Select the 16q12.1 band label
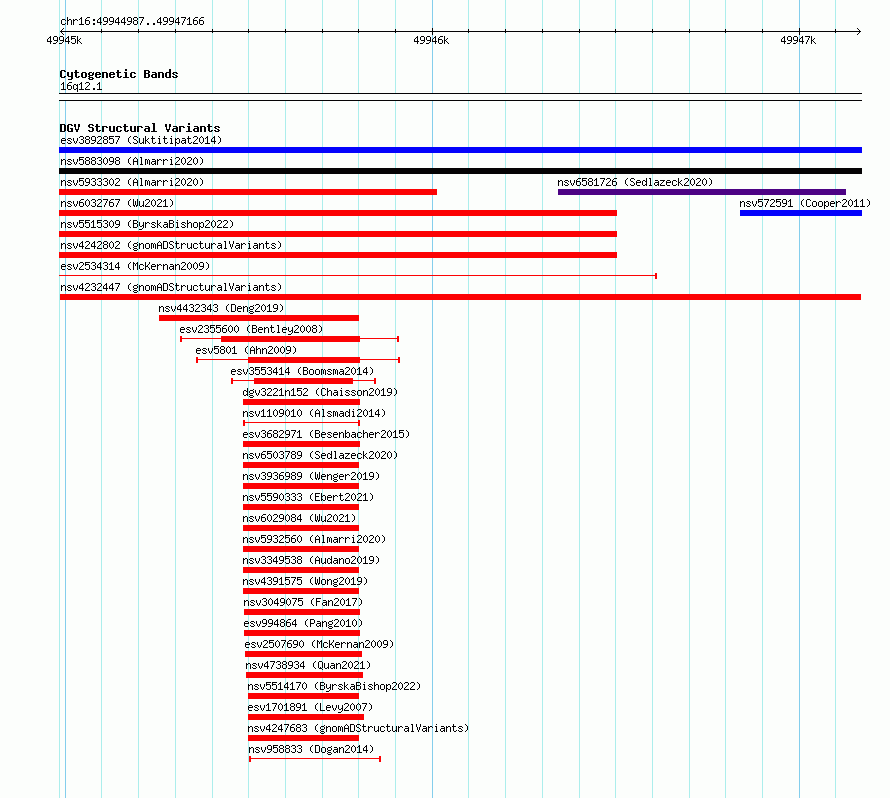The image size is (890, 798). pyautogui.click(x=81, y=86)
